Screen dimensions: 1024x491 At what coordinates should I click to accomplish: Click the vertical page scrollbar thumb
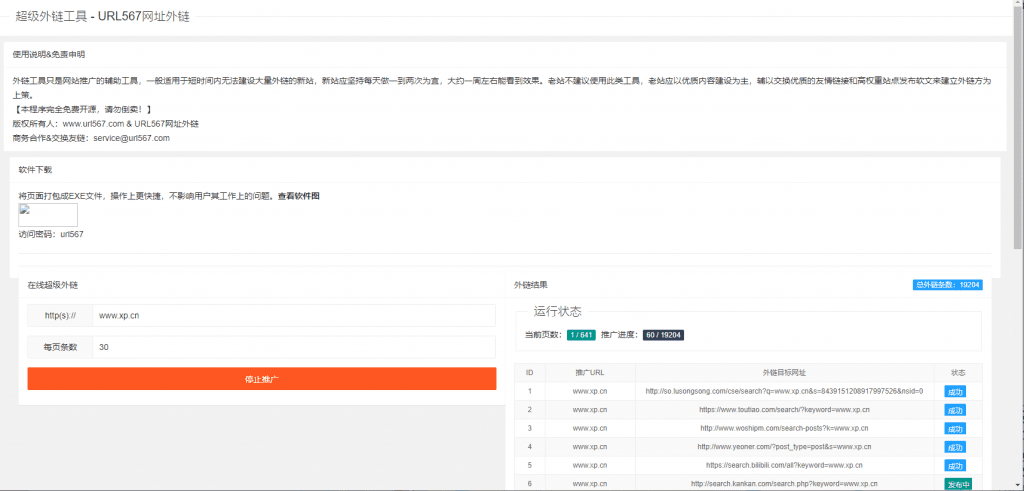click(1017, 120)
